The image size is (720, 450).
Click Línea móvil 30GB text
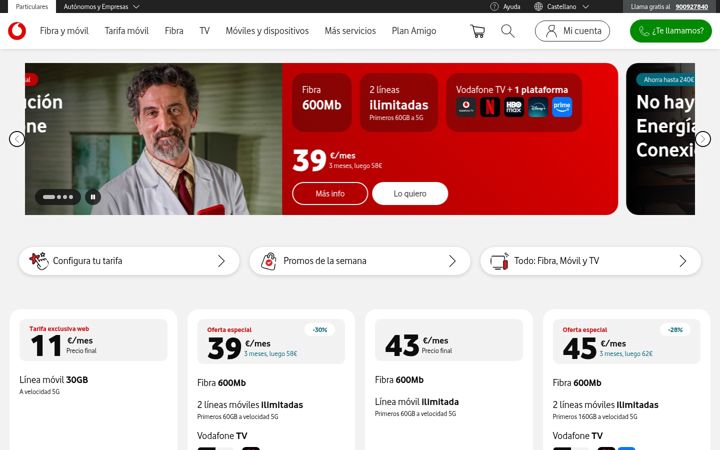(x=54, y=380)
